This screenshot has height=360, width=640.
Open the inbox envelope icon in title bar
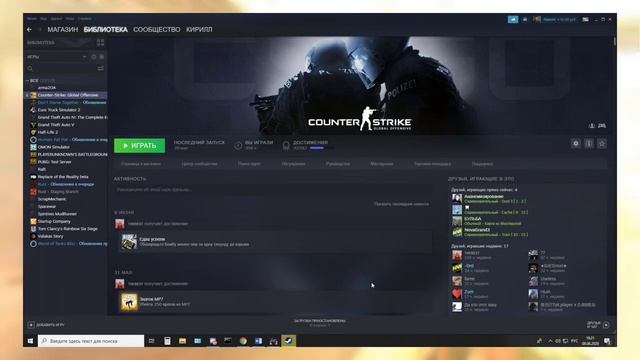tap(525, 19)
